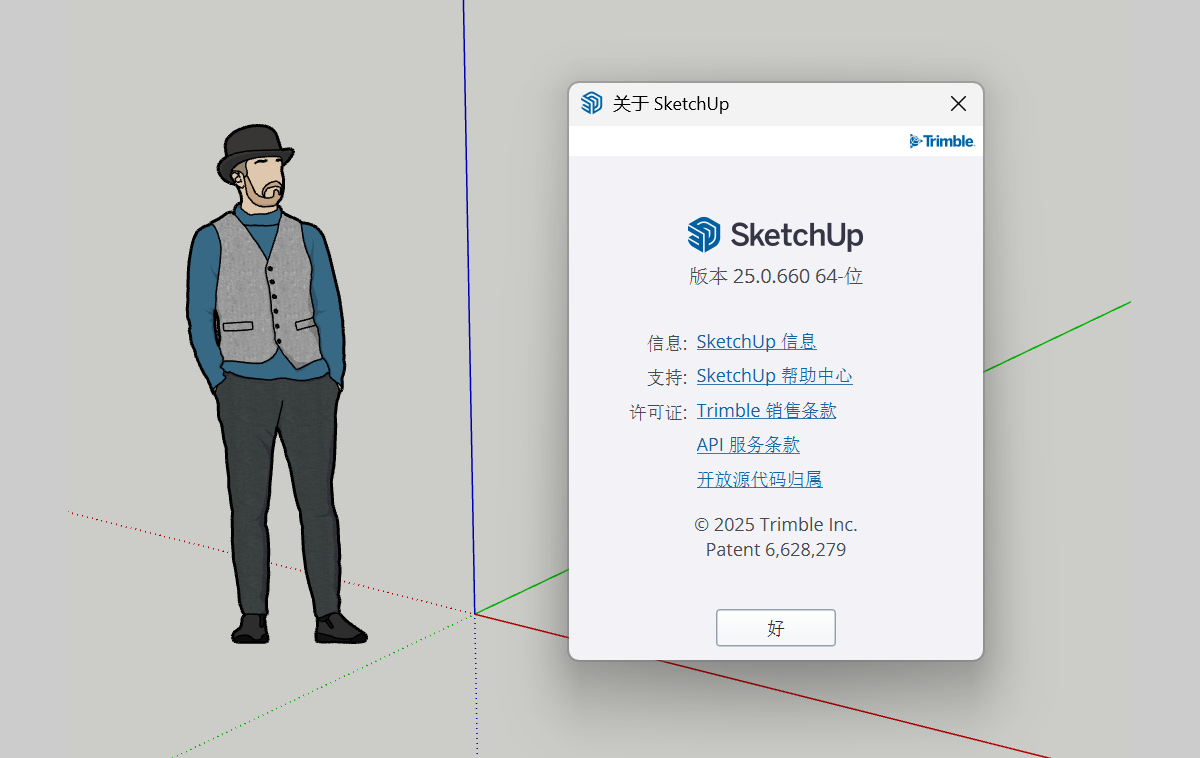Click the Trimble logo in dialog header
1200x758 pixels.
pos(942,141)
